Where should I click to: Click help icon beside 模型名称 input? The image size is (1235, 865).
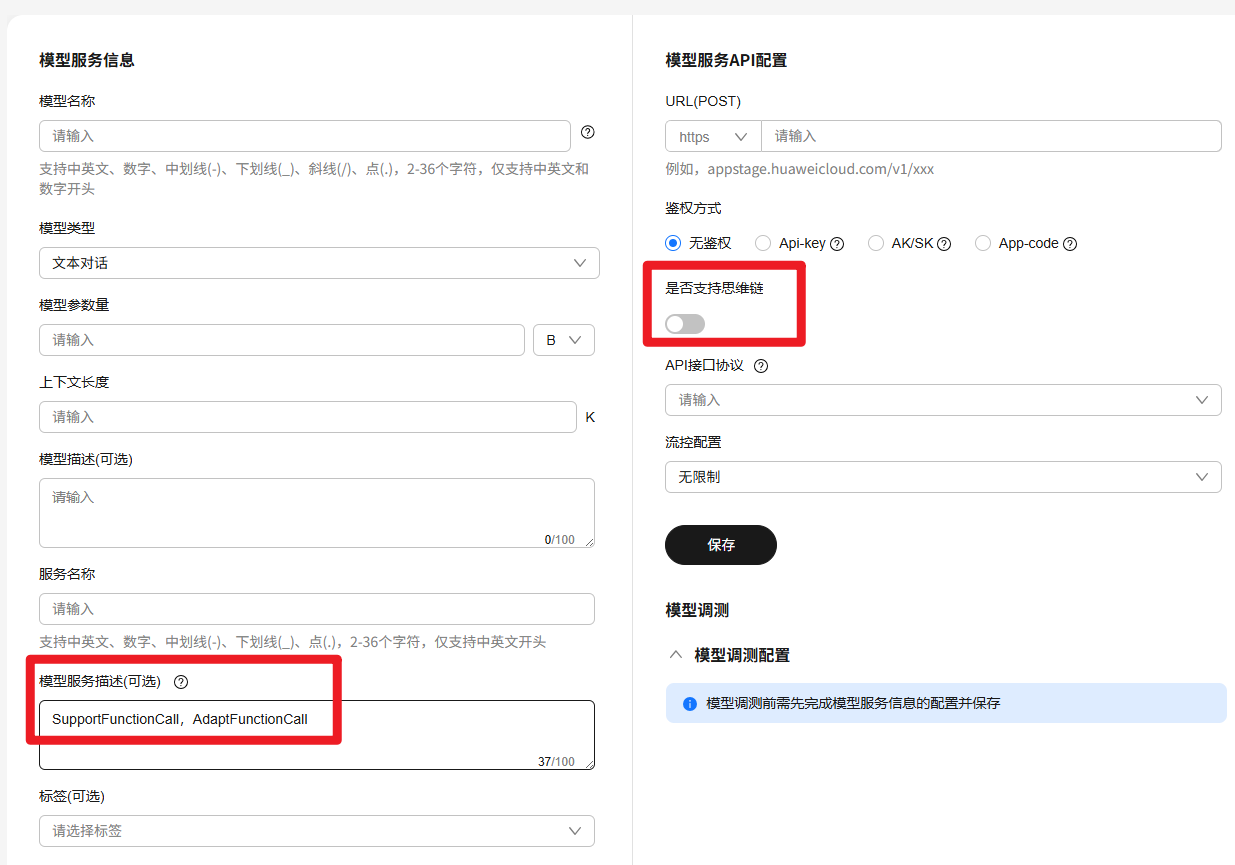[588, 132]
